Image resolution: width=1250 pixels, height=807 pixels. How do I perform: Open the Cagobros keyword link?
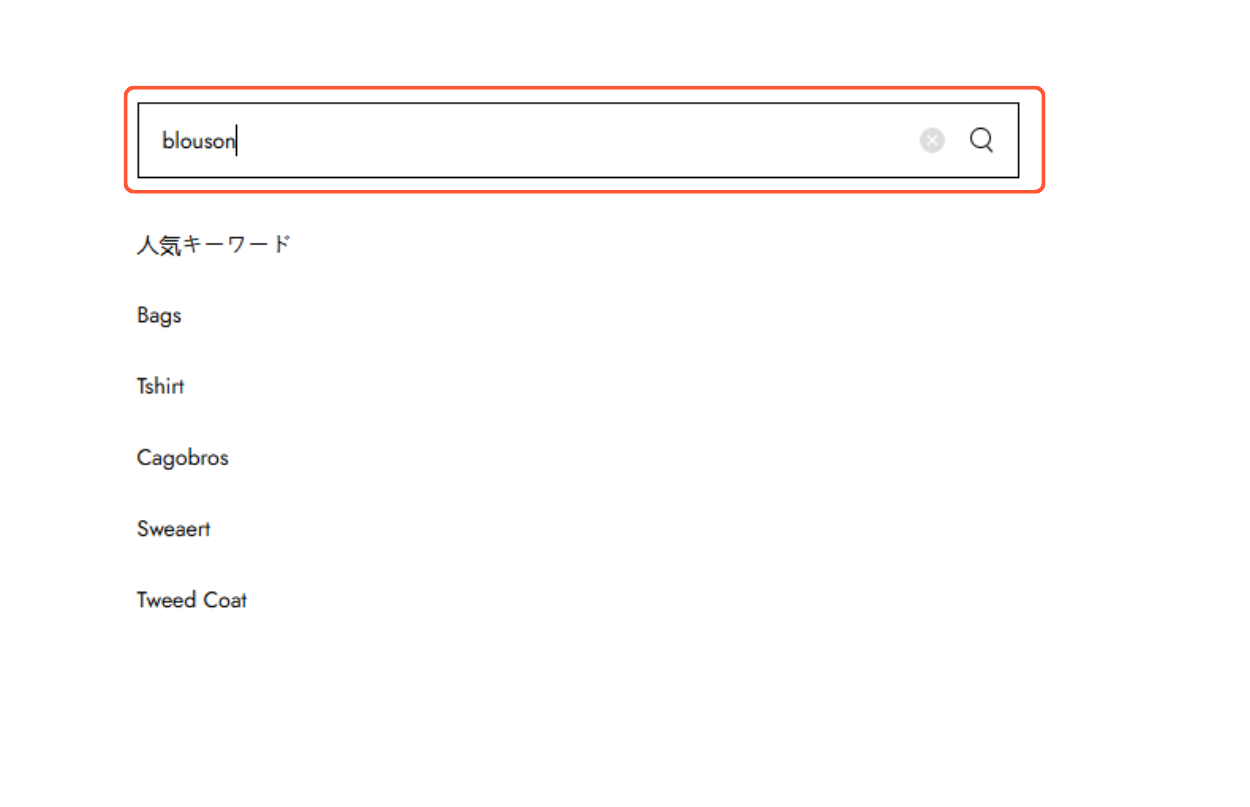pyautogui.click(x=183, y=458)
